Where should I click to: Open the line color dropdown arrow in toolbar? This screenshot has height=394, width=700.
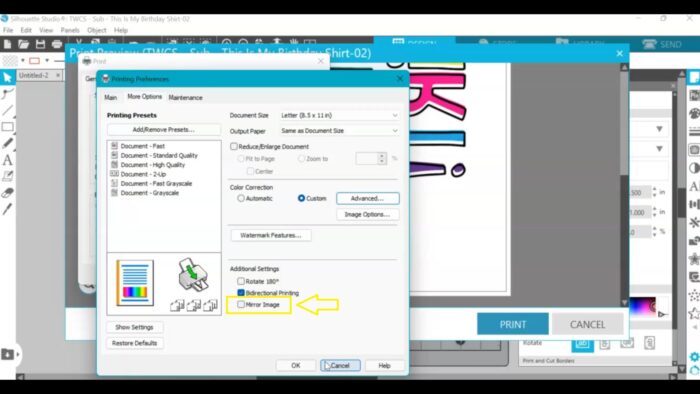tap(47, 60)
